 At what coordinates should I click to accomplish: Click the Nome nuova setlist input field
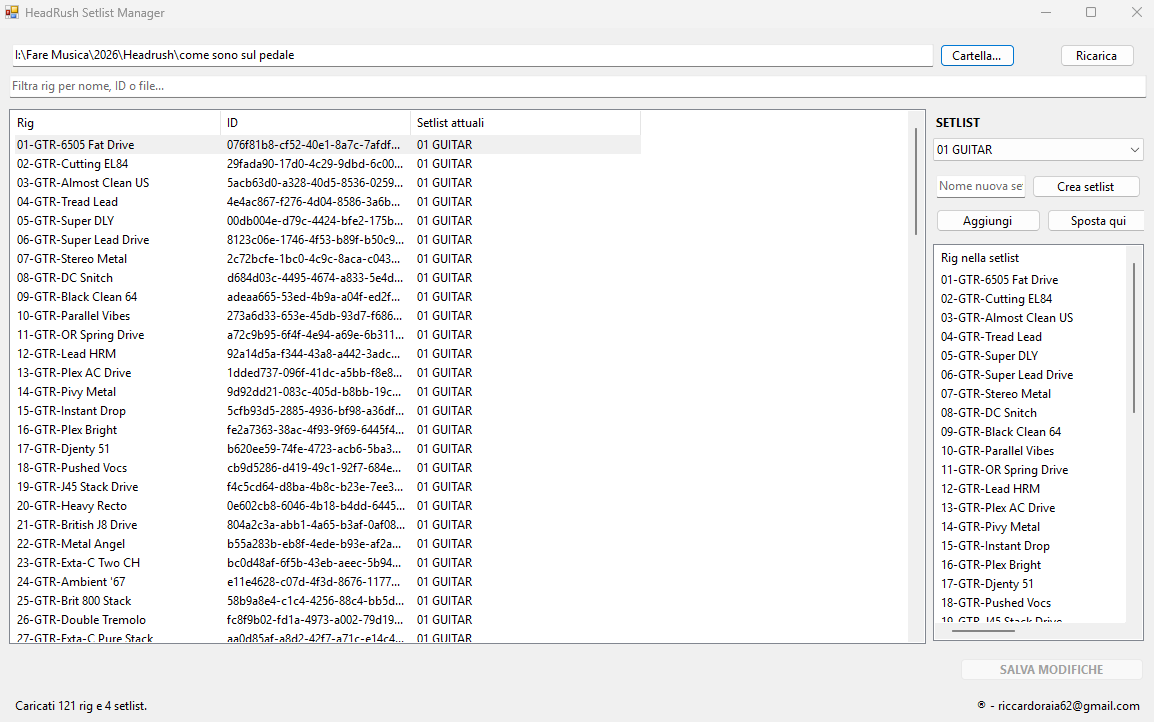pos(981,186)
